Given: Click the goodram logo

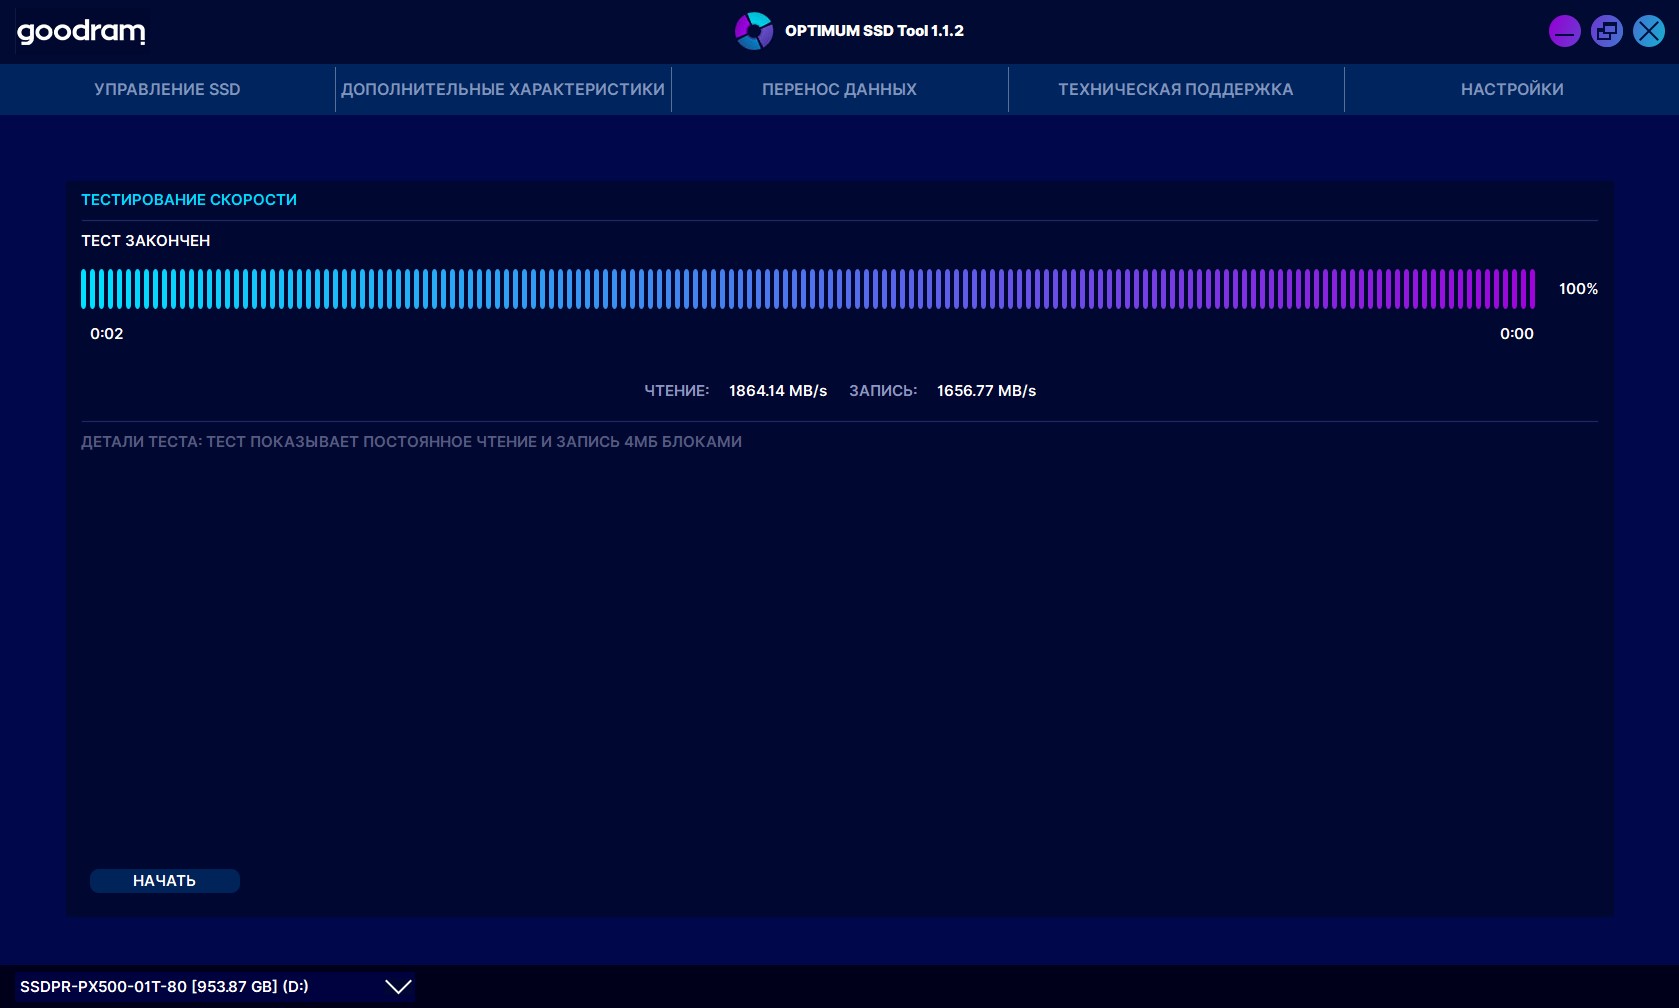Looking at the screenshot, I should [x=81, y=32].
